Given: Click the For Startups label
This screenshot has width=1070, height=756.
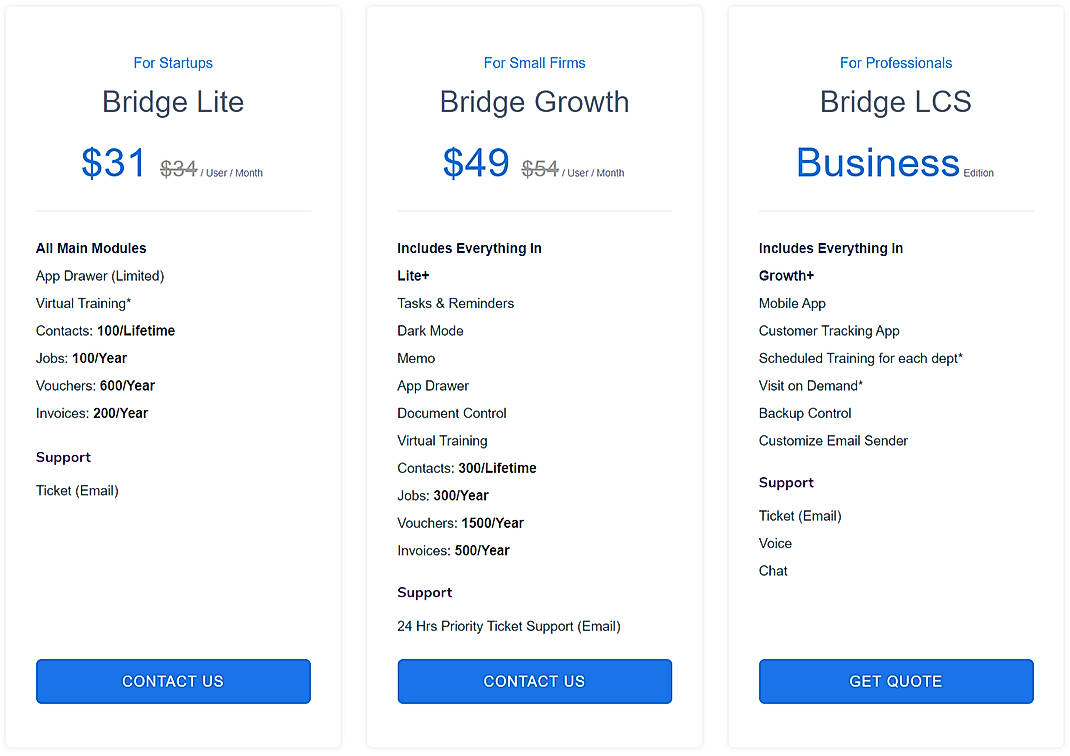Looking at the screenshot, I should (x=172, y=62).
